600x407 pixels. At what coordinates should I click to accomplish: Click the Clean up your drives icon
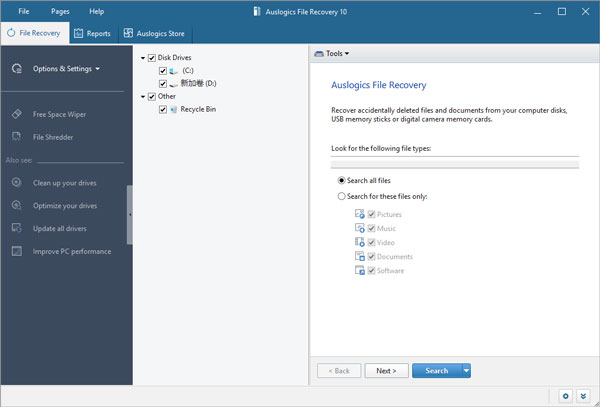click(16, 182)
